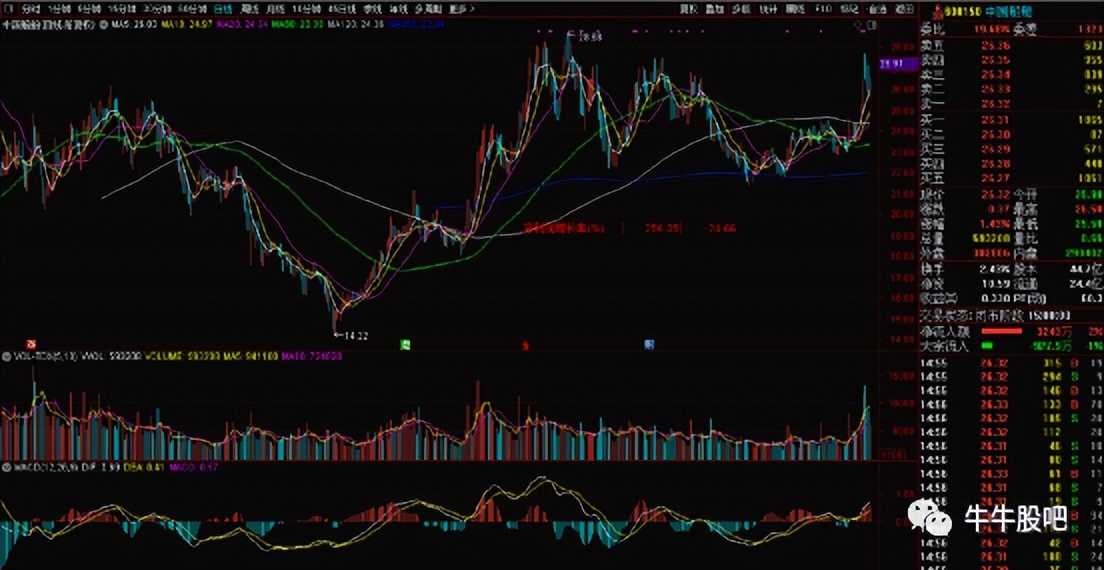Click -自选 to remove from watchlist
Screen dimensions: 1104x570
point(877,10)
